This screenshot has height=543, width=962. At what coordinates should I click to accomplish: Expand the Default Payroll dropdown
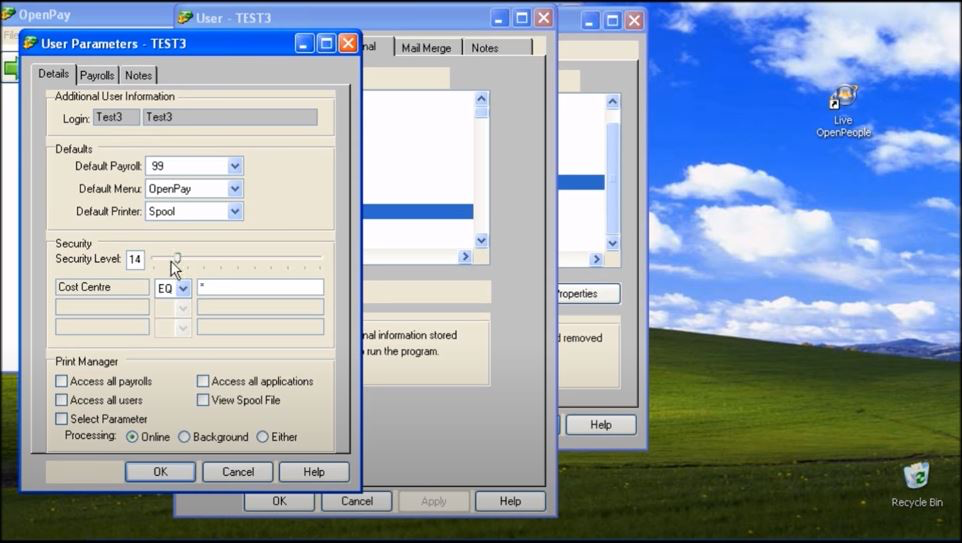234,166
